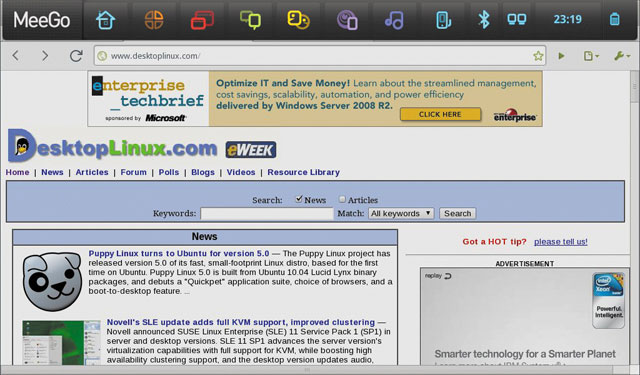Open the page menu dropdown icon
This screenshot has height=375, width=640.
(x=591, y=56)
